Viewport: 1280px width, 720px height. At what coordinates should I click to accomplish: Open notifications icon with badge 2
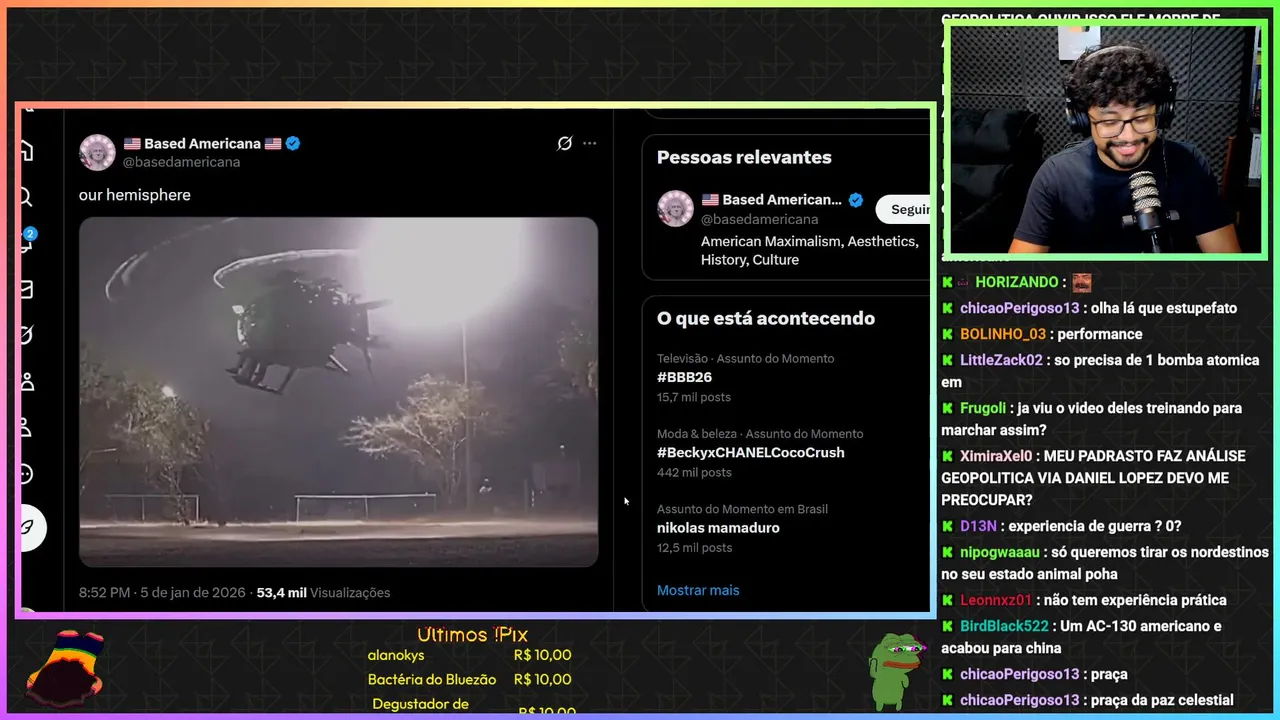point(27,241)
